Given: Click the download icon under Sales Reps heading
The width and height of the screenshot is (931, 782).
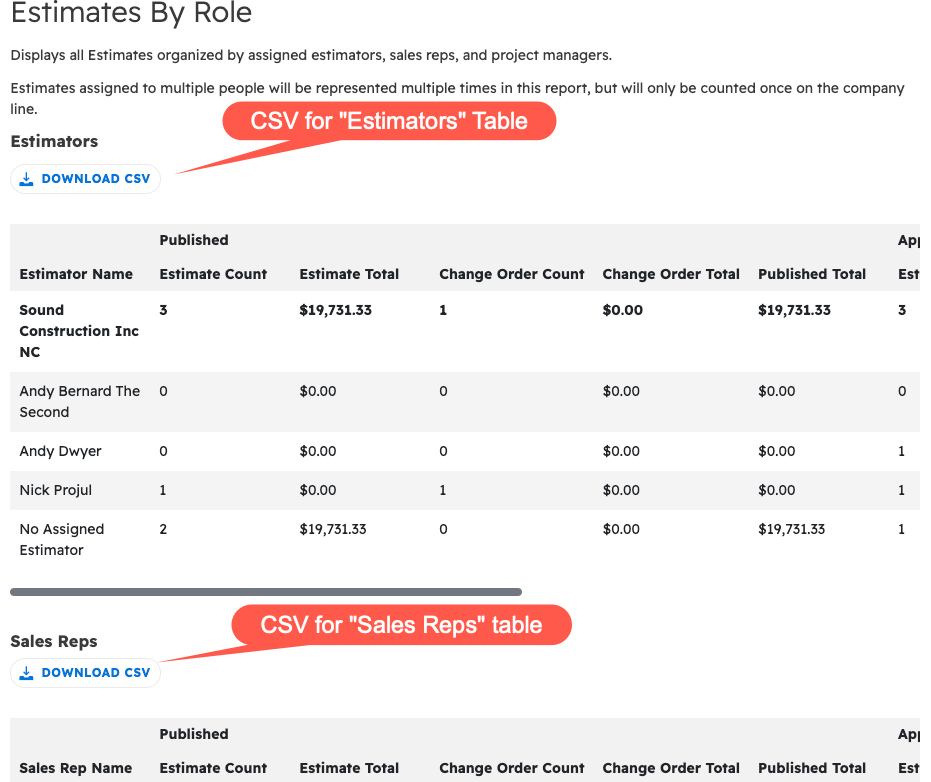Looking at the screenshot, I should [27, 673].
